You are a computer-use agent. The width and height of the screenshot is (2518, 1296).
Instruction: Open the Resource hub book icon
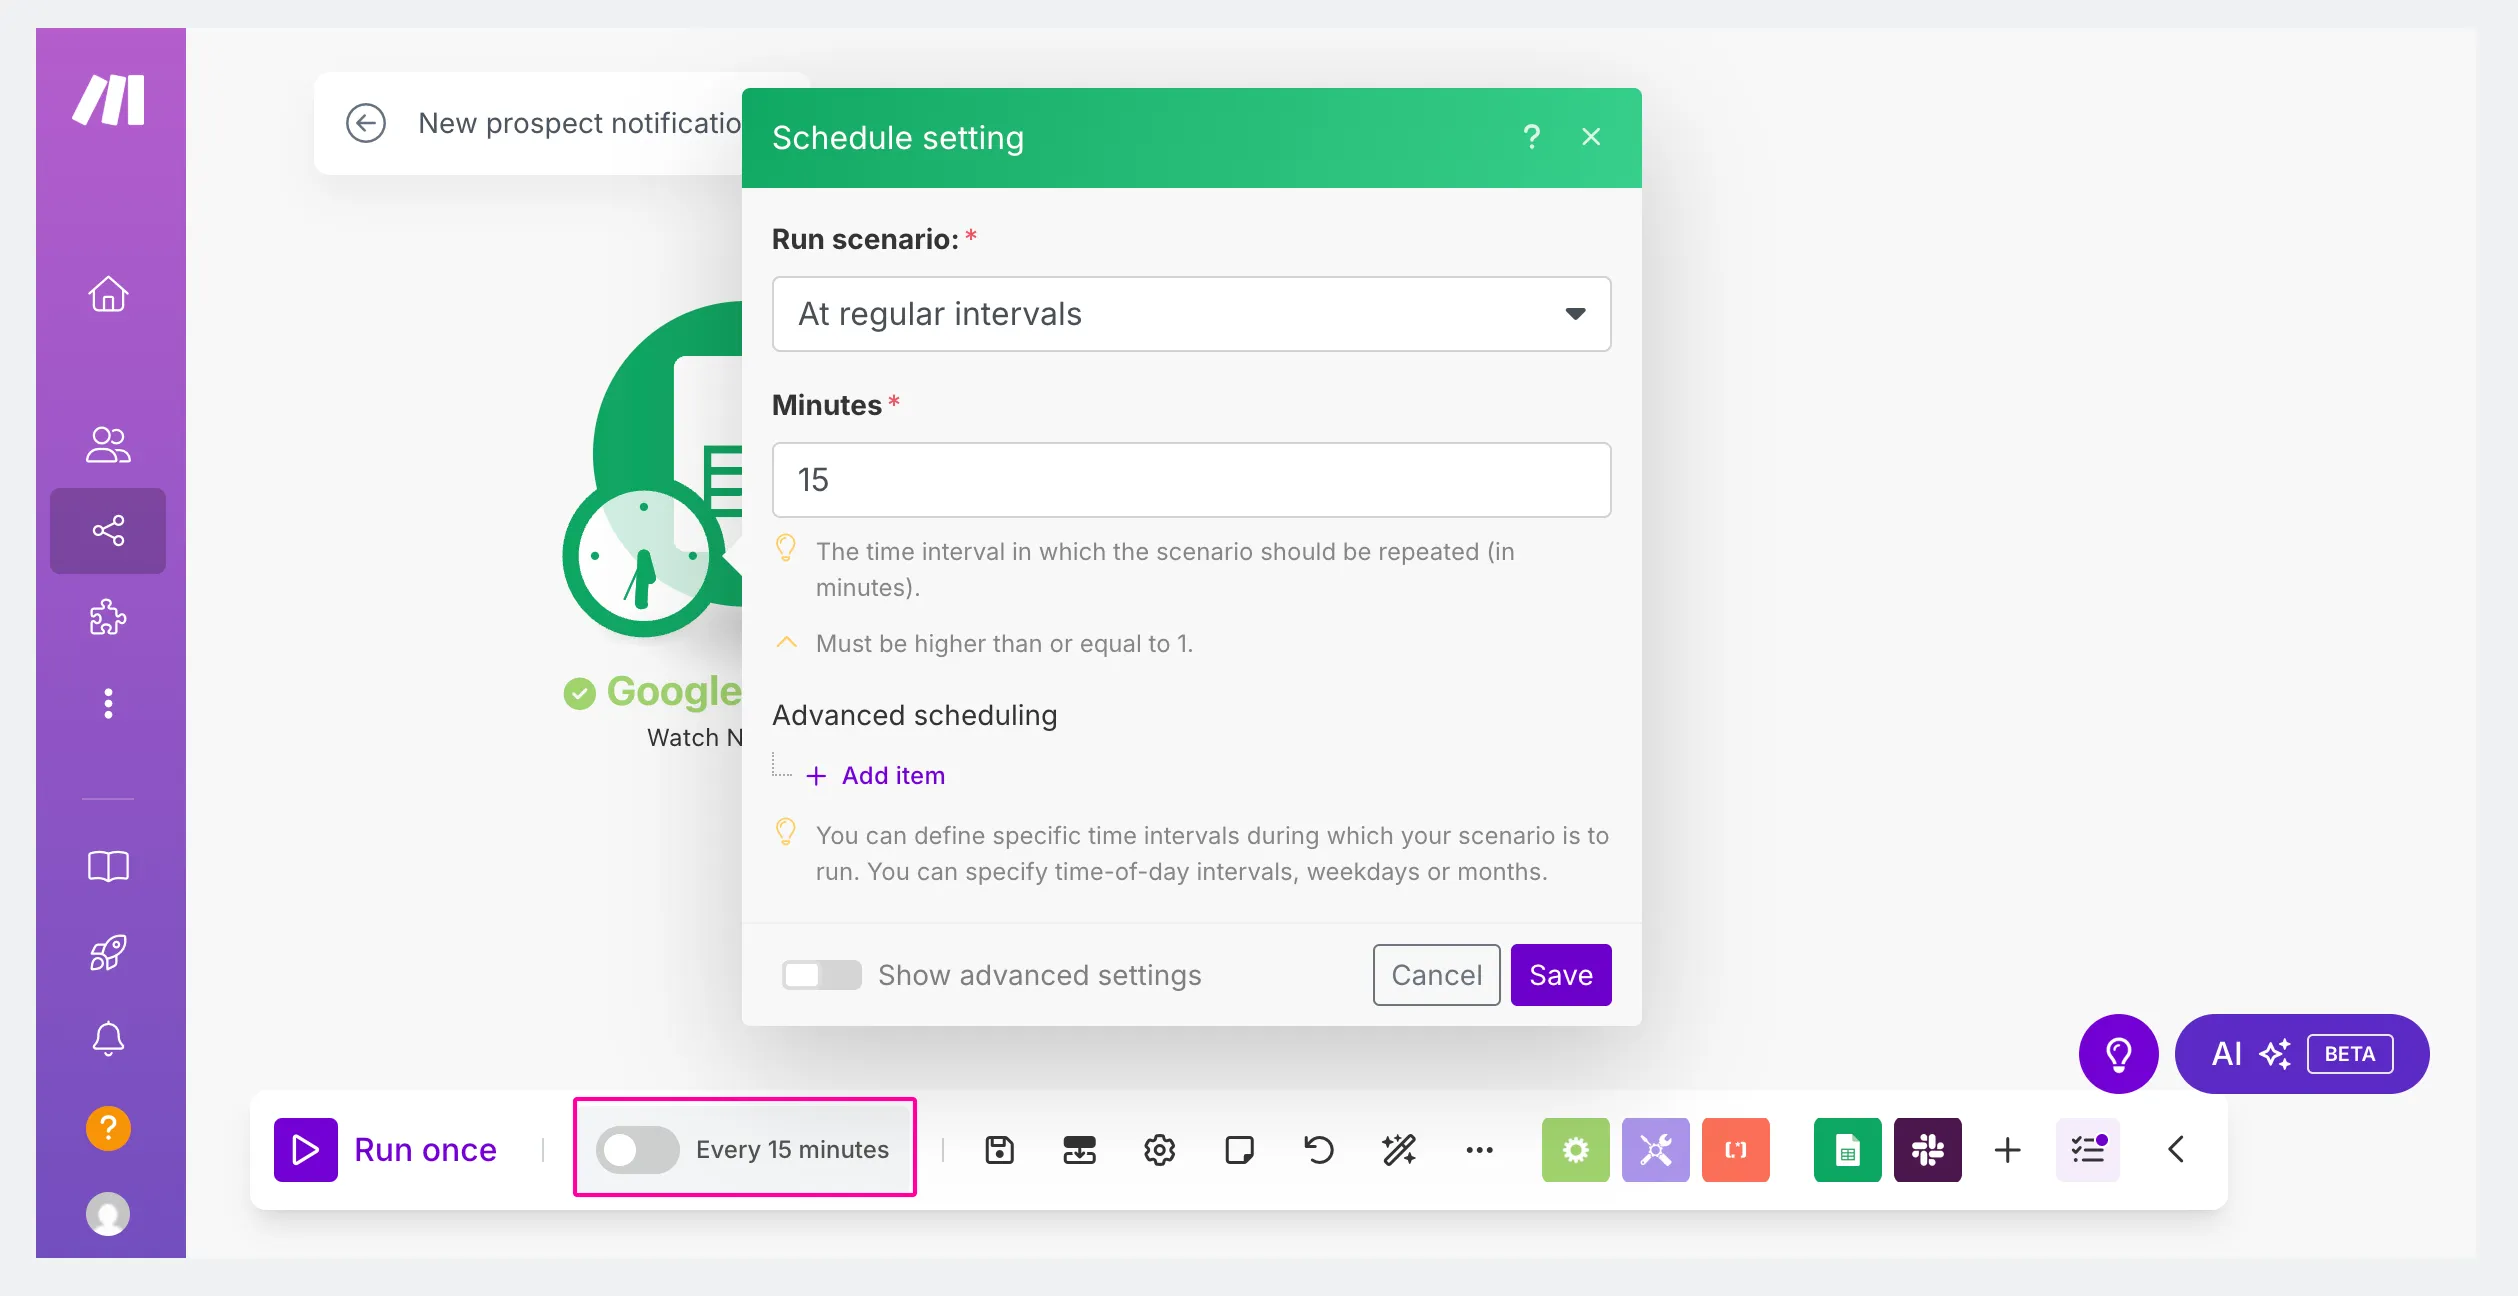(108, 866)
